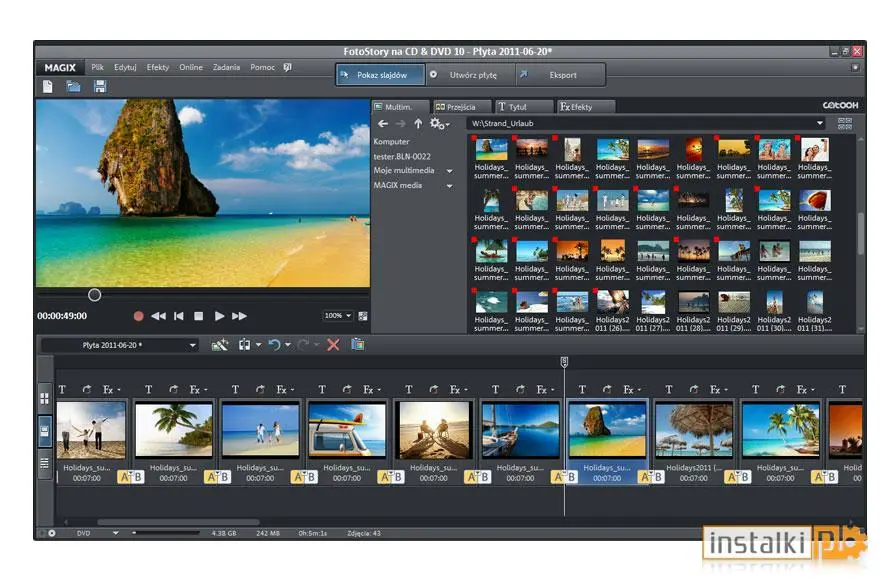Open the Pomoc menu

pyautogui.click(x=262, y=67)
